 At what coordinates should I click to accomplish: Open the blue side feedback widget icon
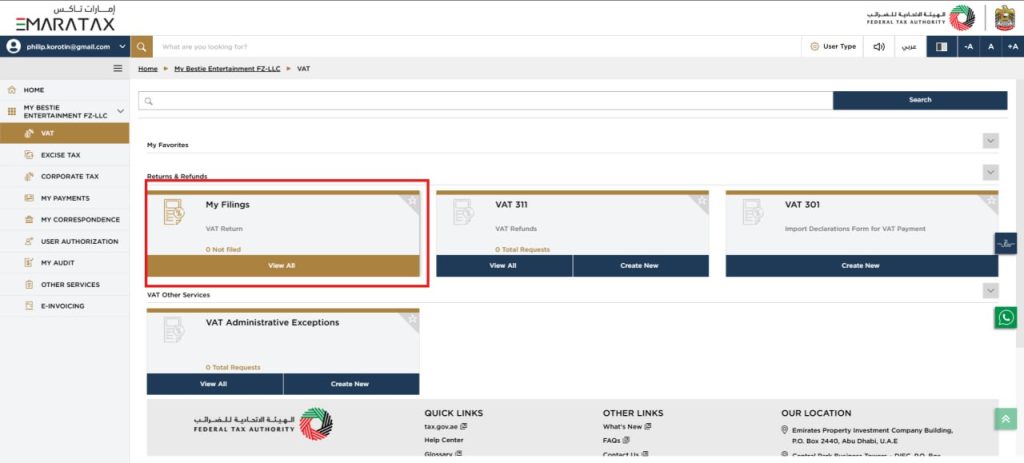point(1006,244)
